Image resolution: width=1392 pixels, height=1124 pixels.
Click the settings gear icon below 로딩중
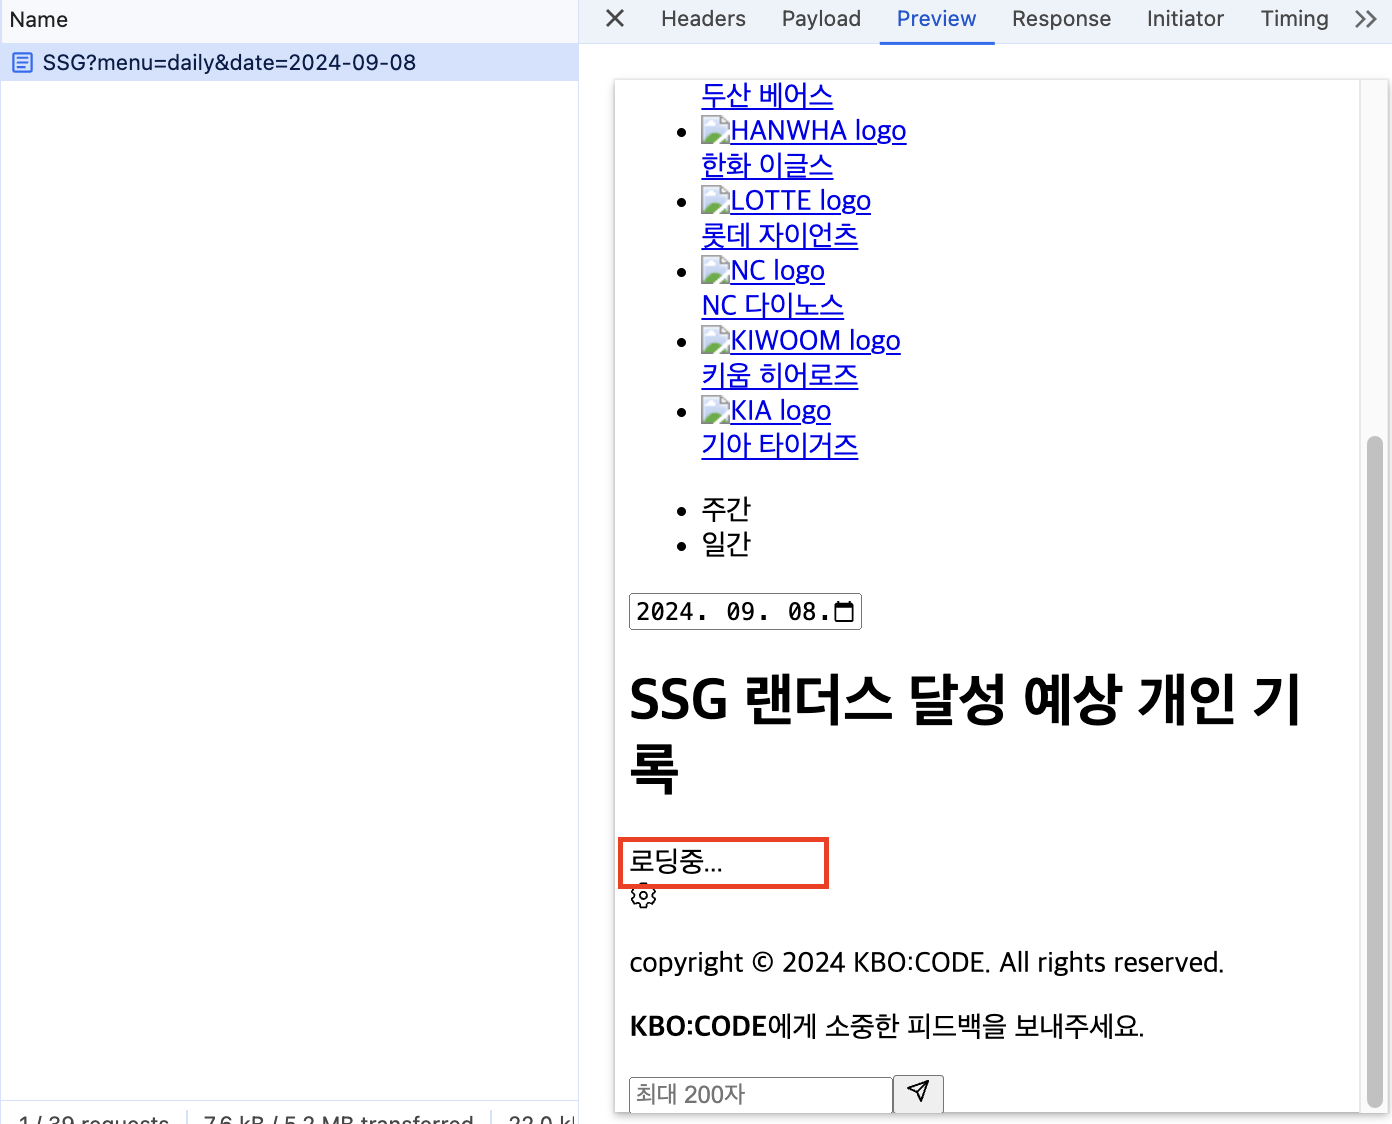coord(643,897)
